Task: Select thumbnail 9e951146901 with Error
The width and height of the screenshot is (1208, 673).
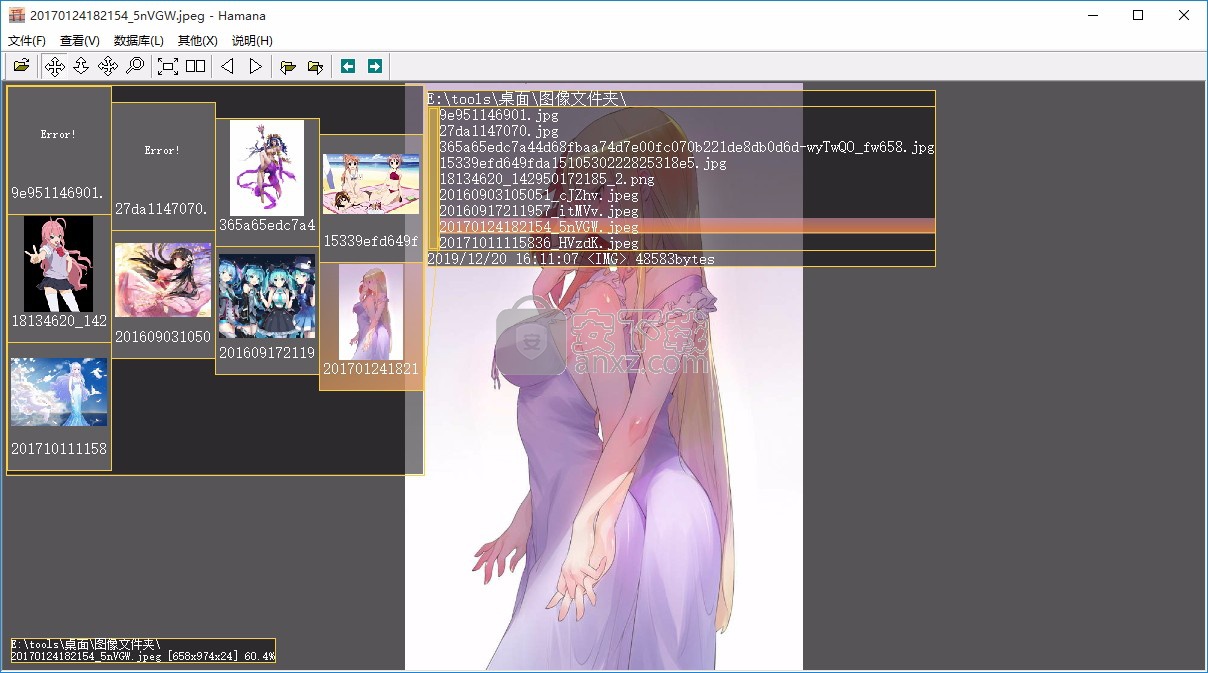Action: [59, 150]
